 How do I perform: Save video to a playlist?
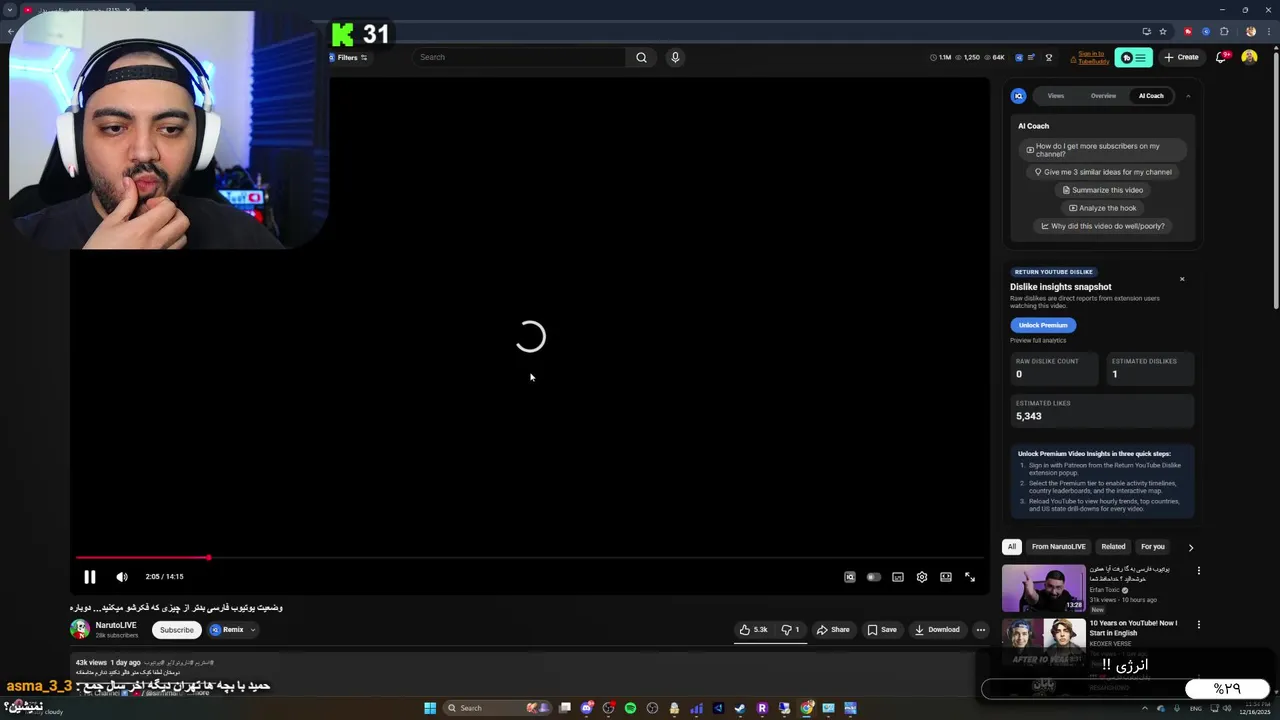tap(882, 630)
